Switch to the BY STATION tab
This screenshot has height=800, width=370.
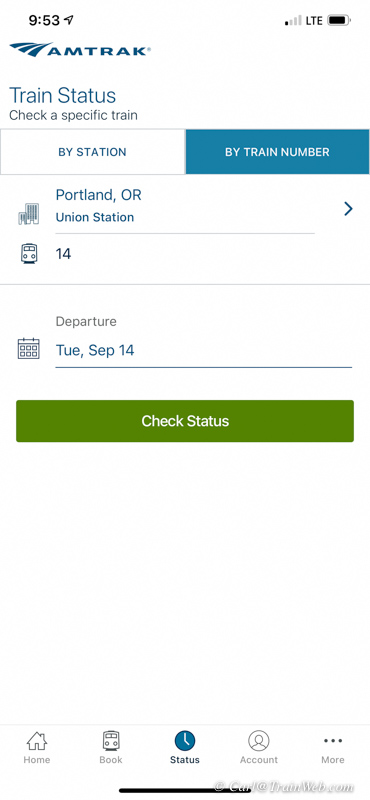point(92,152)
